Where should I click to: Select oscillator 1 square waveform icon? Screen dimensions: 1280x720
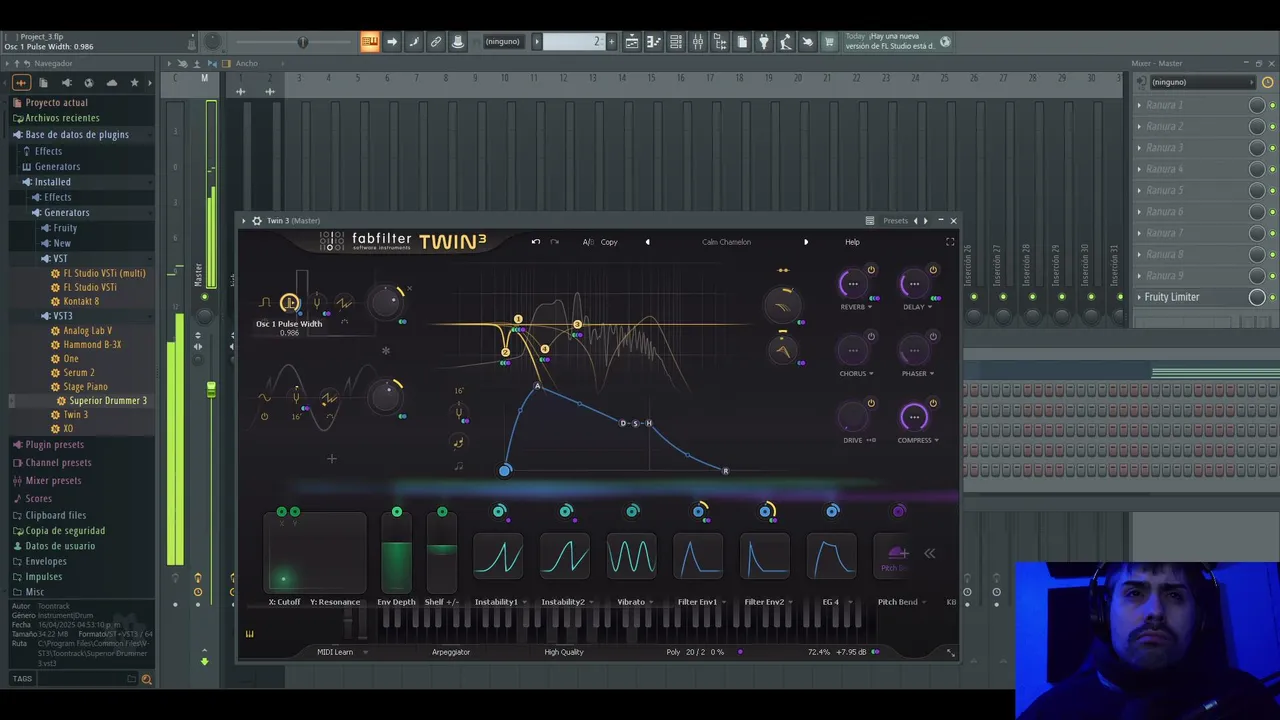click(265, 303)
